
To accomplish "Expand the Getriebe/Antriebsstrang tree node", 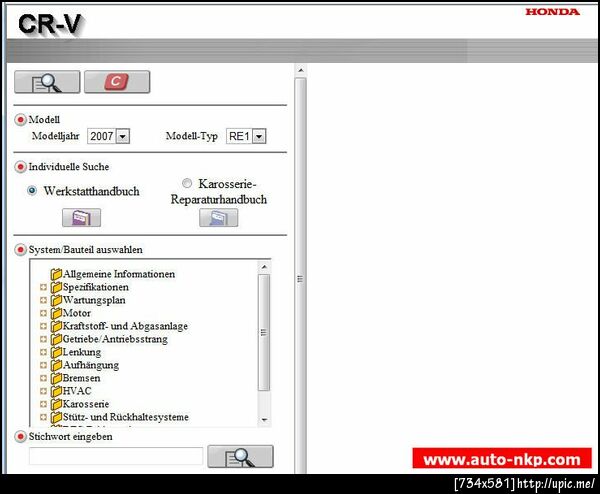I will coord(43,339).
